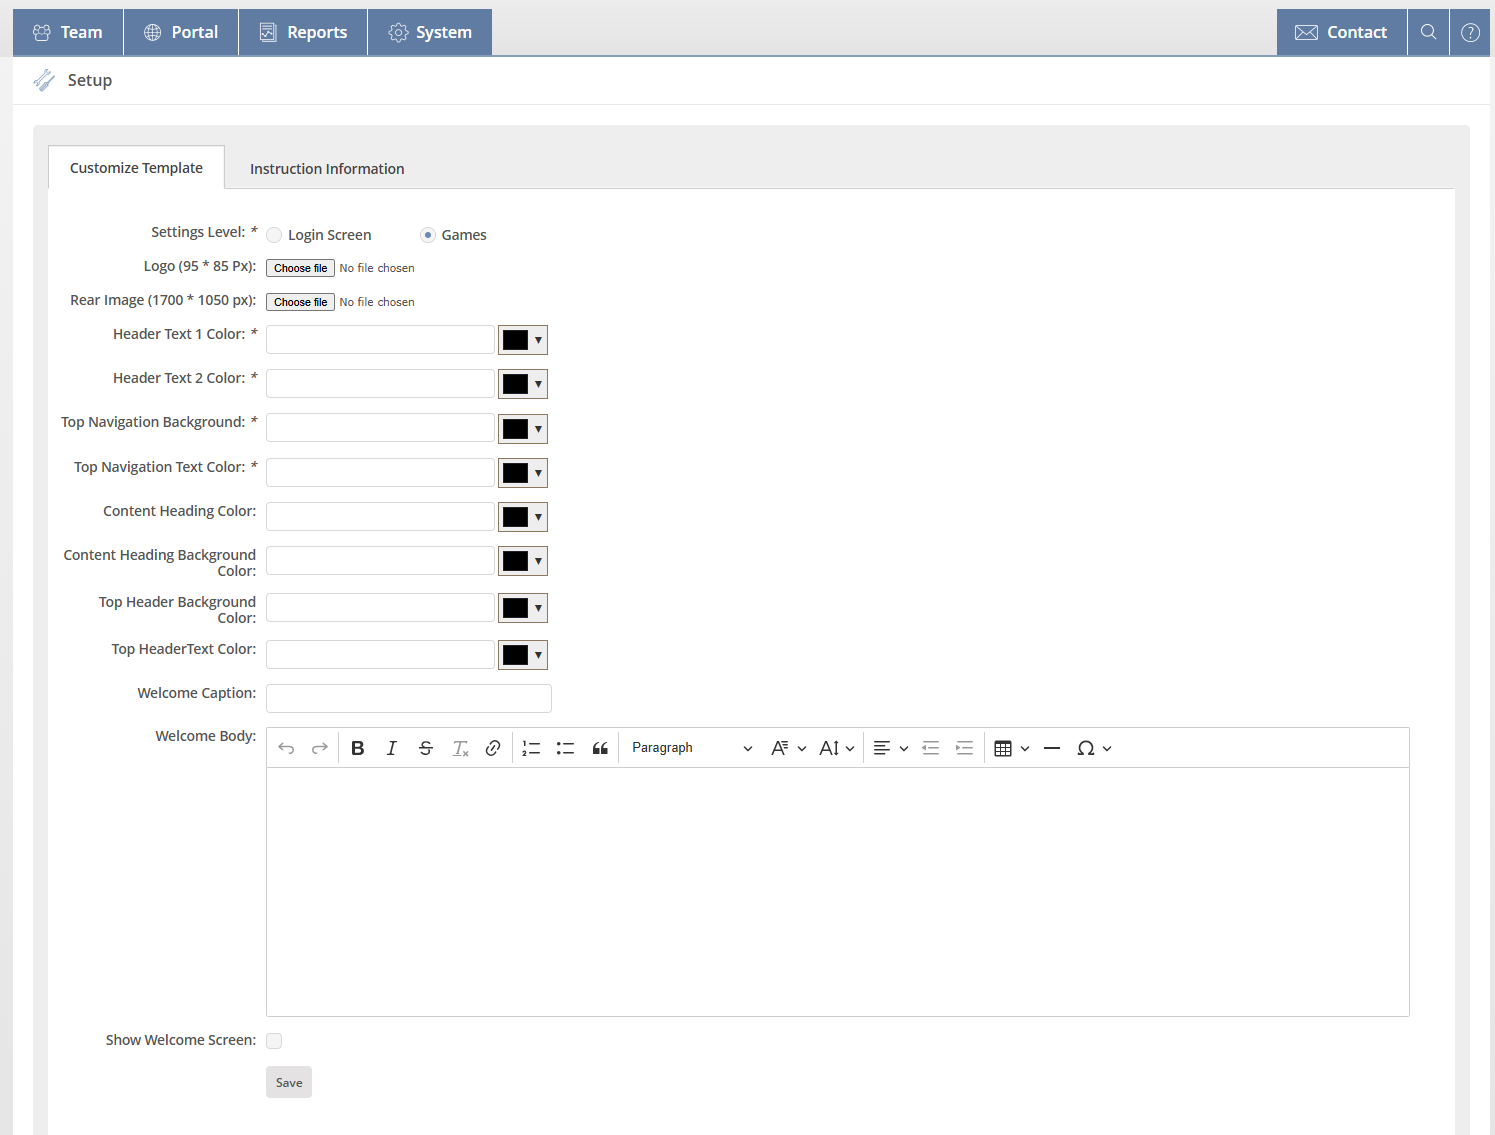
Task: Enable the Show Welcome Screen checkbox
Action: [x=274, y=1041]
